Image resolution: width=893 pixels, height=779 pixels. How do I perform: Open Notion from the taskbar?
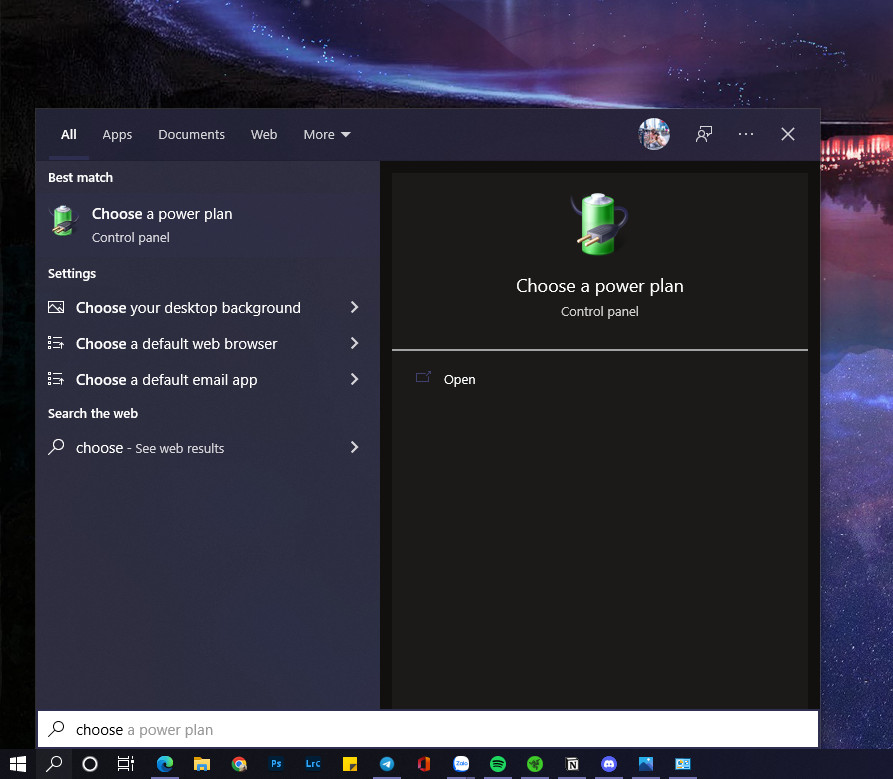572,764
